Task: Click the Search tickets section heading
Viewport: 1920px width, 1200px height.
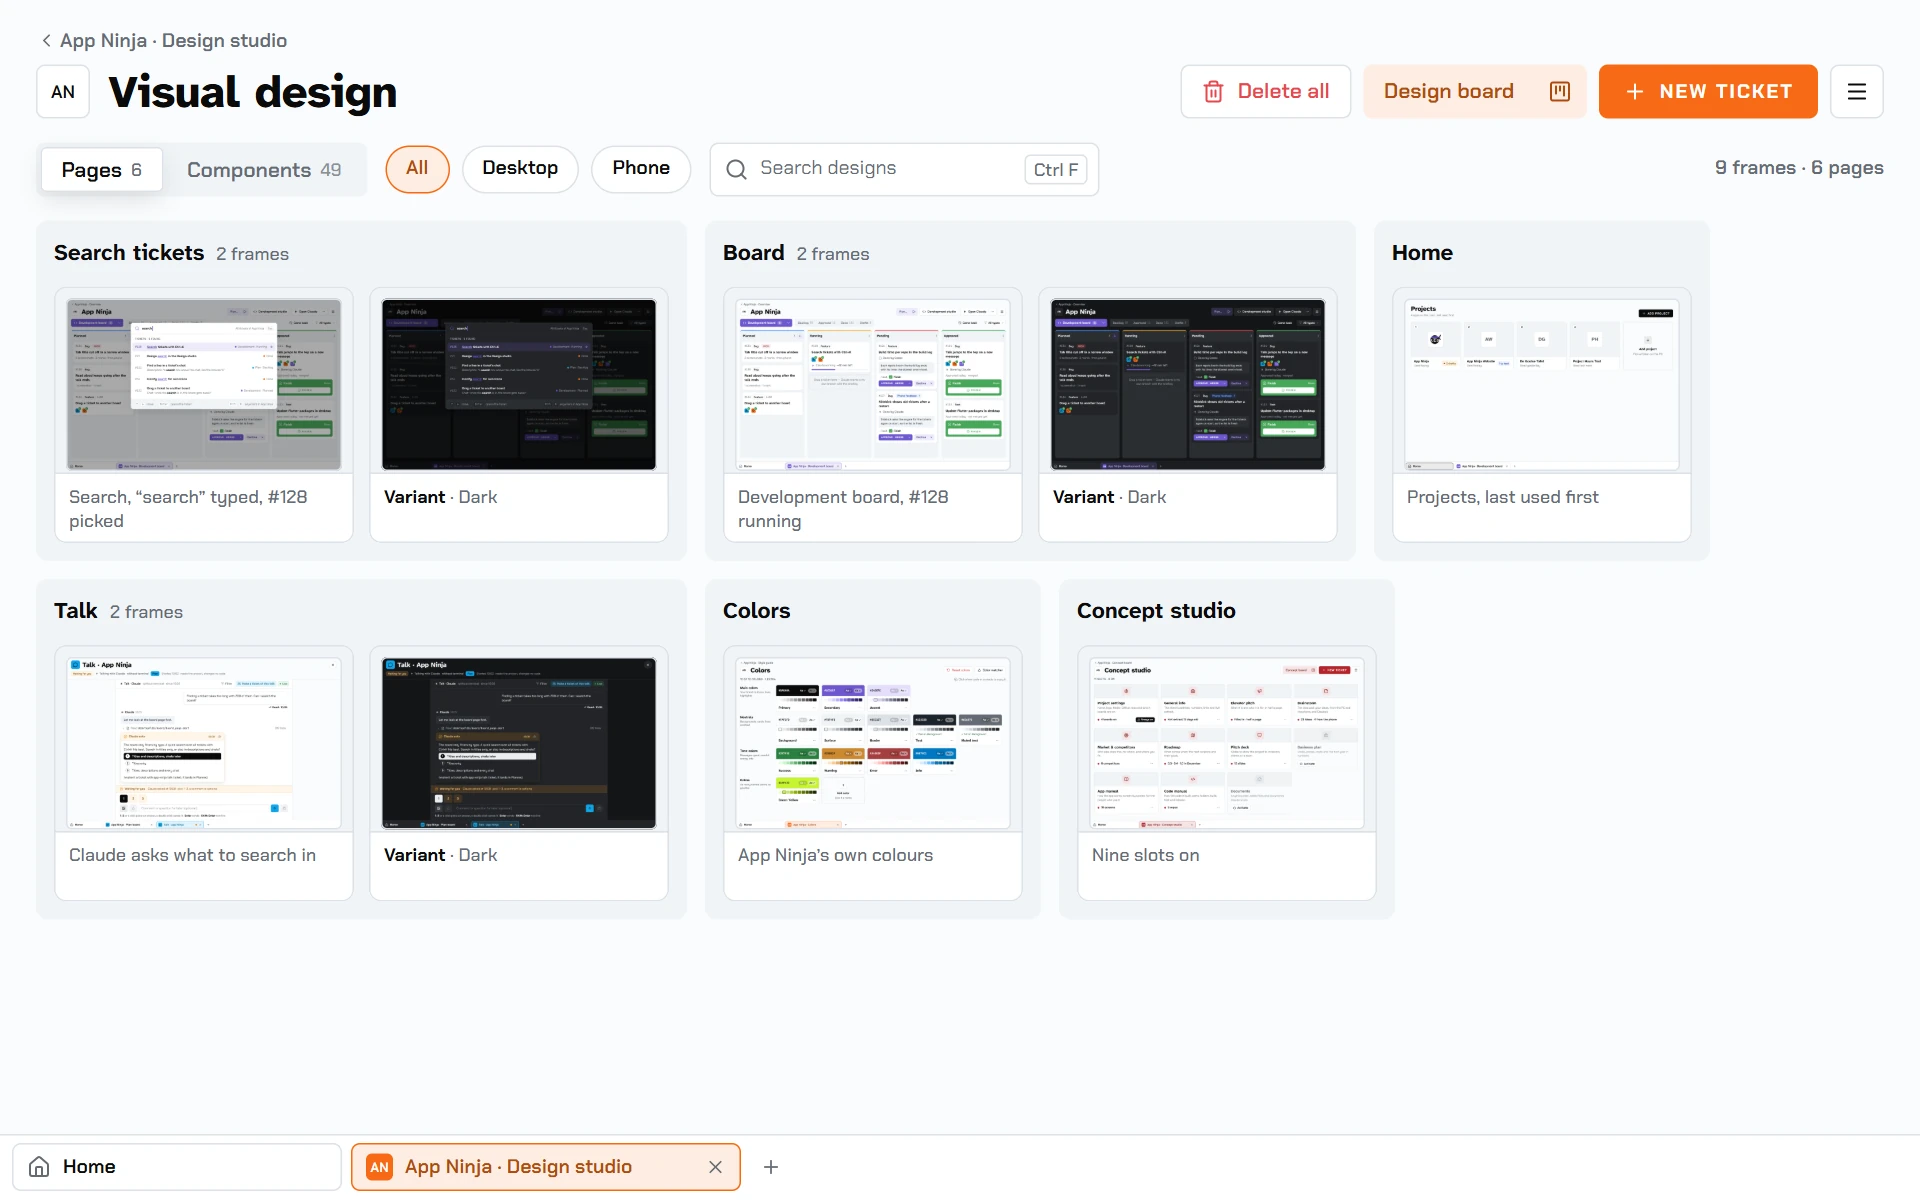Action: tap(129, 253)
